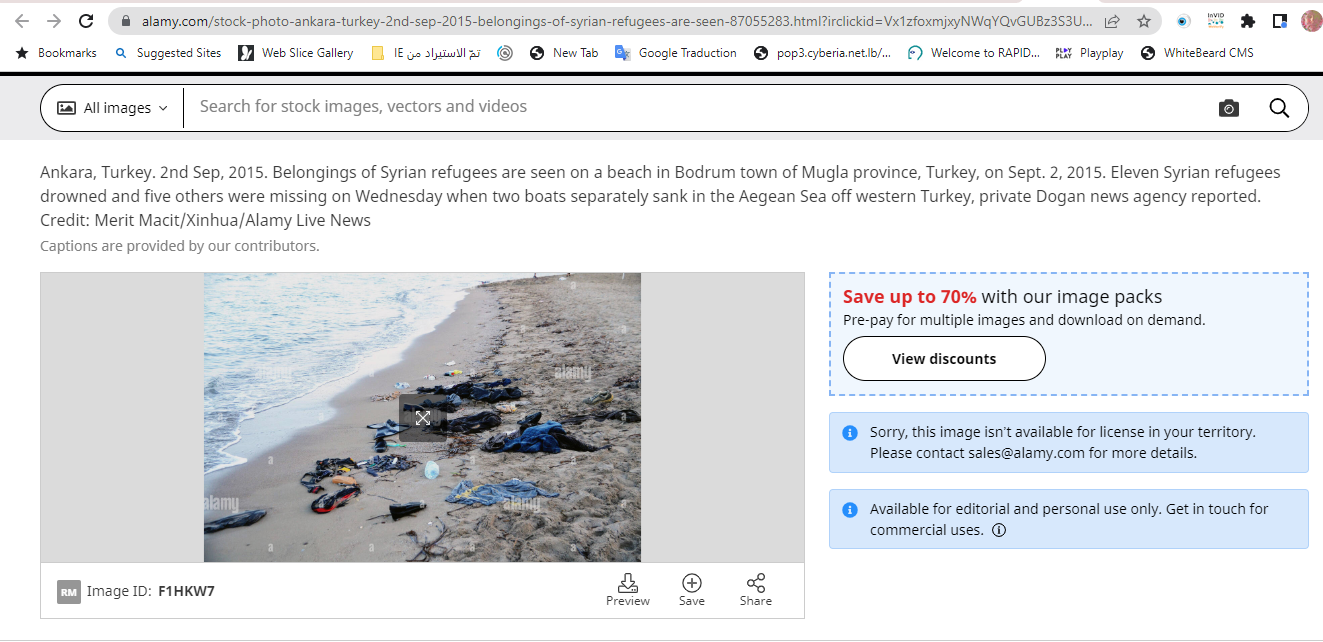
Task: Open the WhiteBeard CMS bookmark
Action: point(1197,53)
